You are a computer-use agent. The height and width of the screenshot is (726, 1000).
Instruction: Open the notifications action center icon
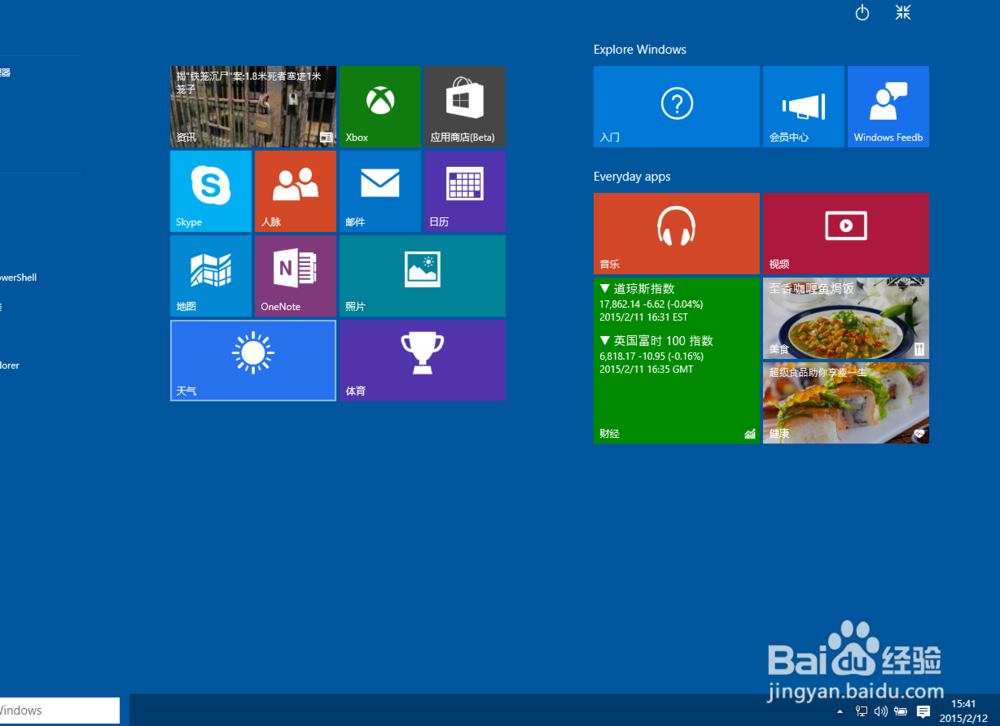tap(923, 711)
